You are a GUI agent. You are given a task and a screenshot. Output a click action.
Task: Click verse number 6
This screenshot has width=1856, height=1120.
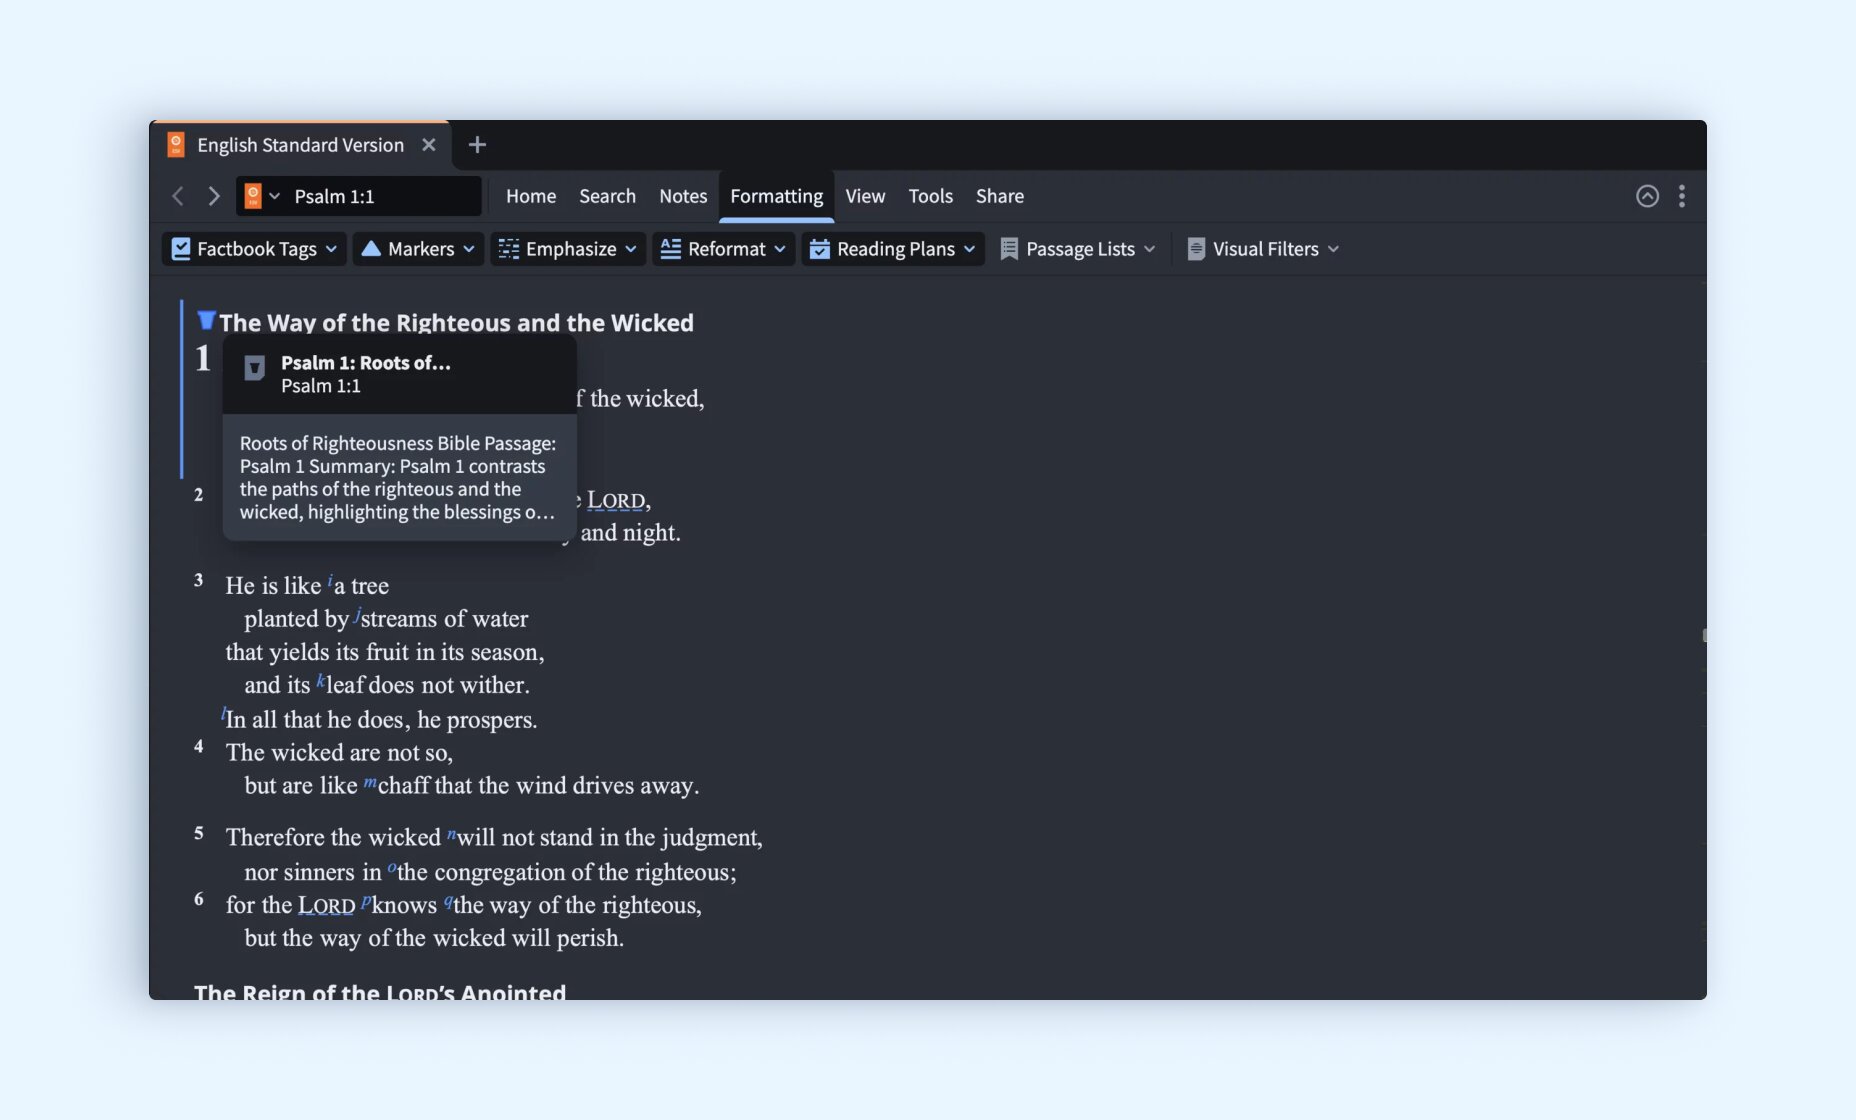click(x=199, y=899)
